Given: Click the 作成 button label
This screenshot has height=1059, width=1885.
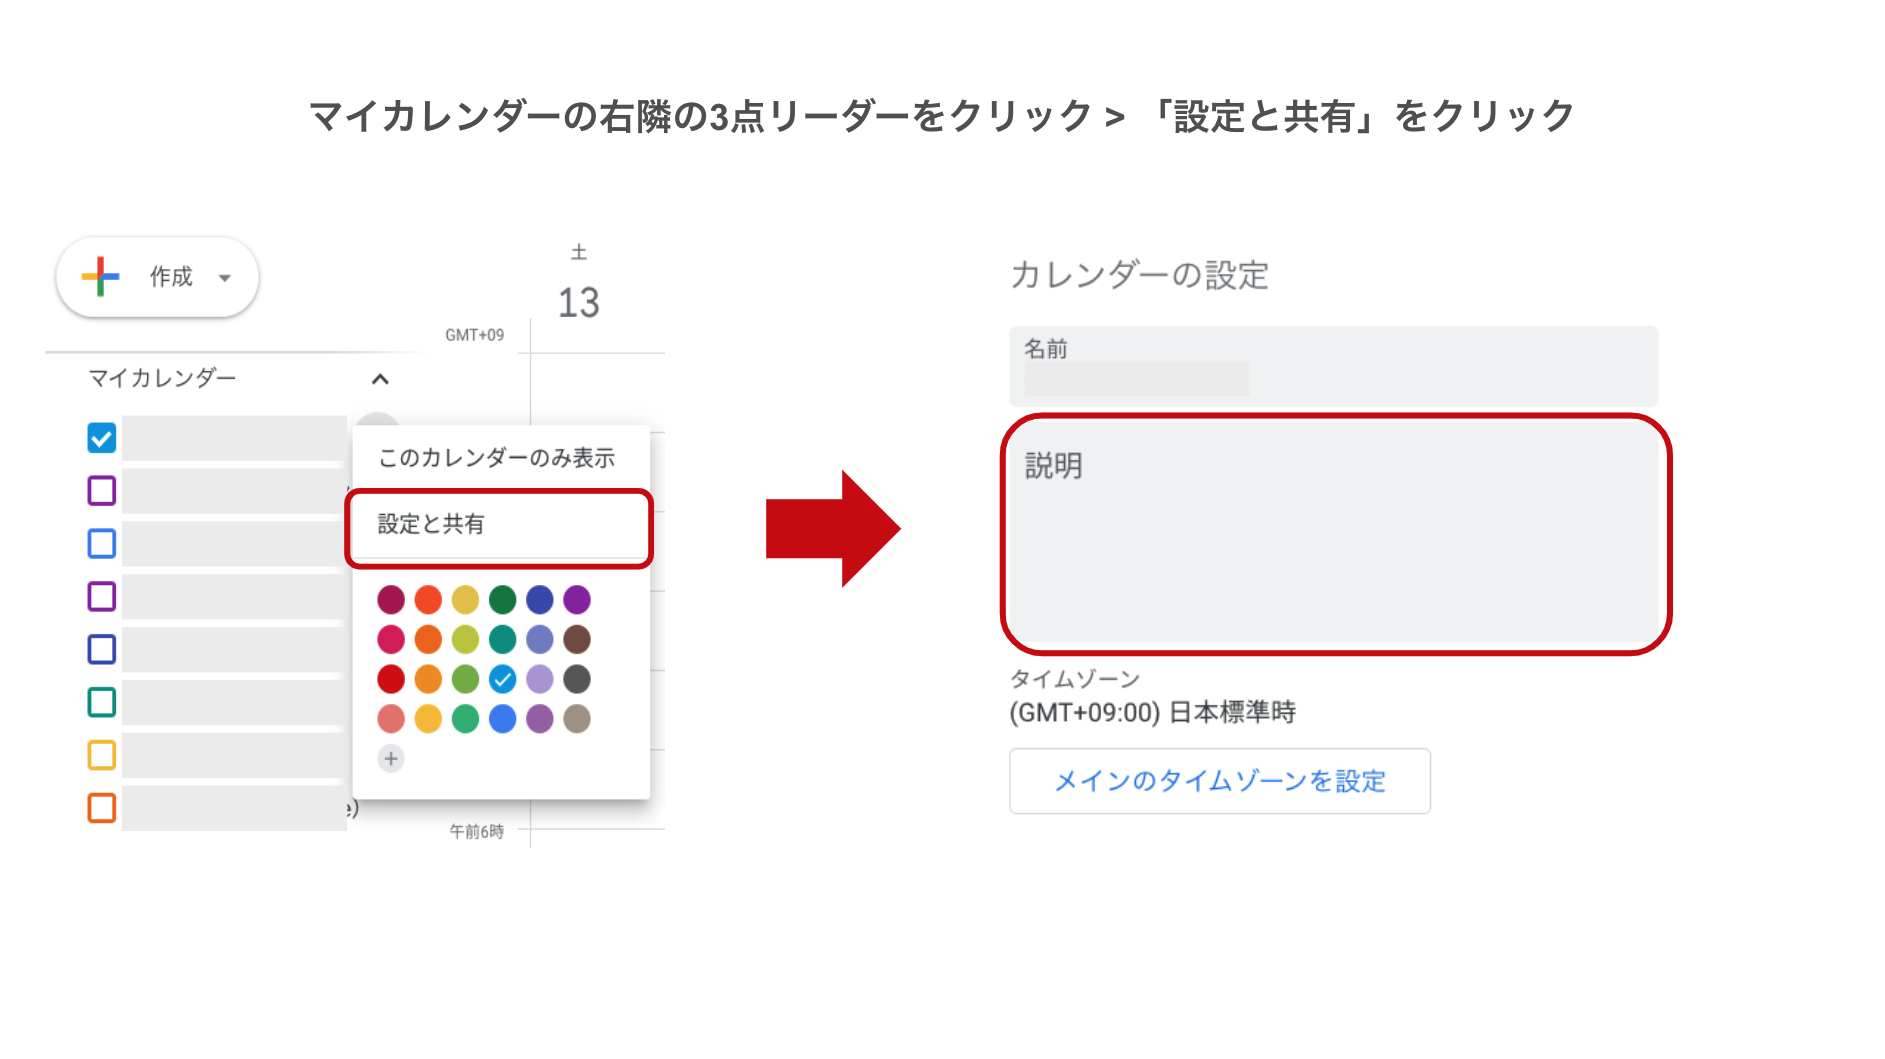Looking at the screenshot, I should pyautogui.click(x=171, y=277).
